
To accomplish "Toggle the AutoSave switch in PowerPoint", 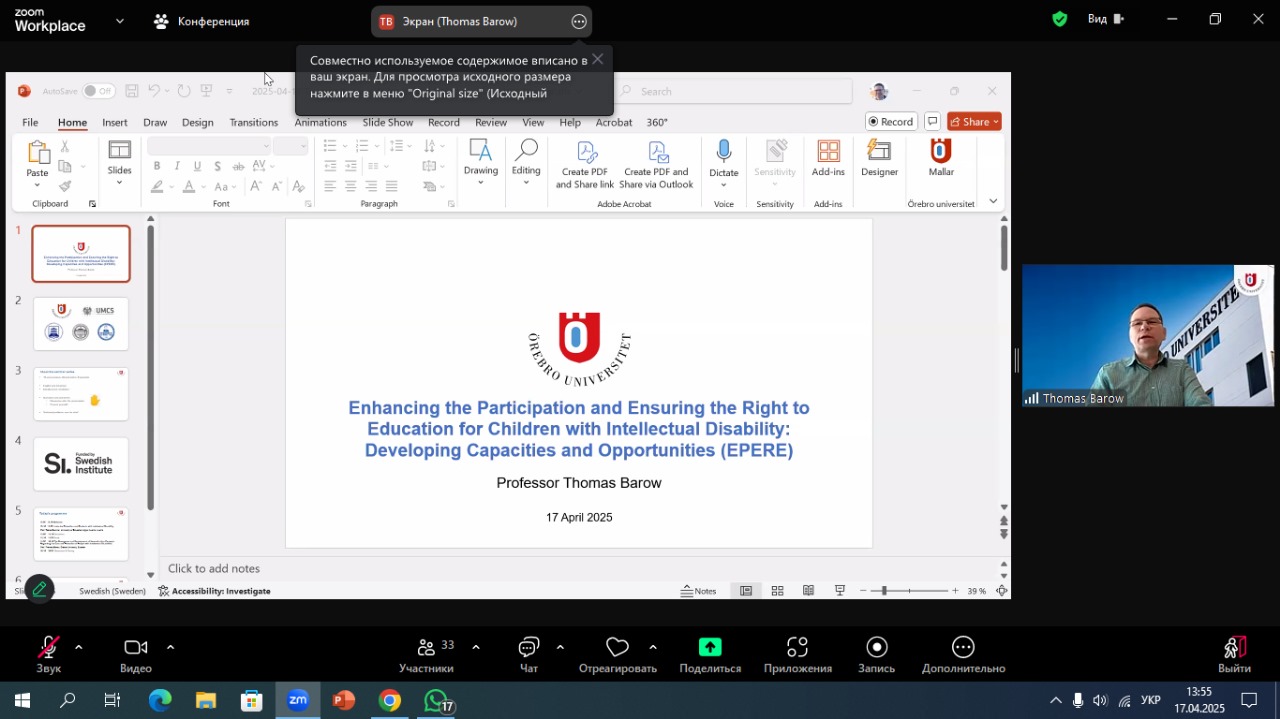I will click(x=98, y=91).
